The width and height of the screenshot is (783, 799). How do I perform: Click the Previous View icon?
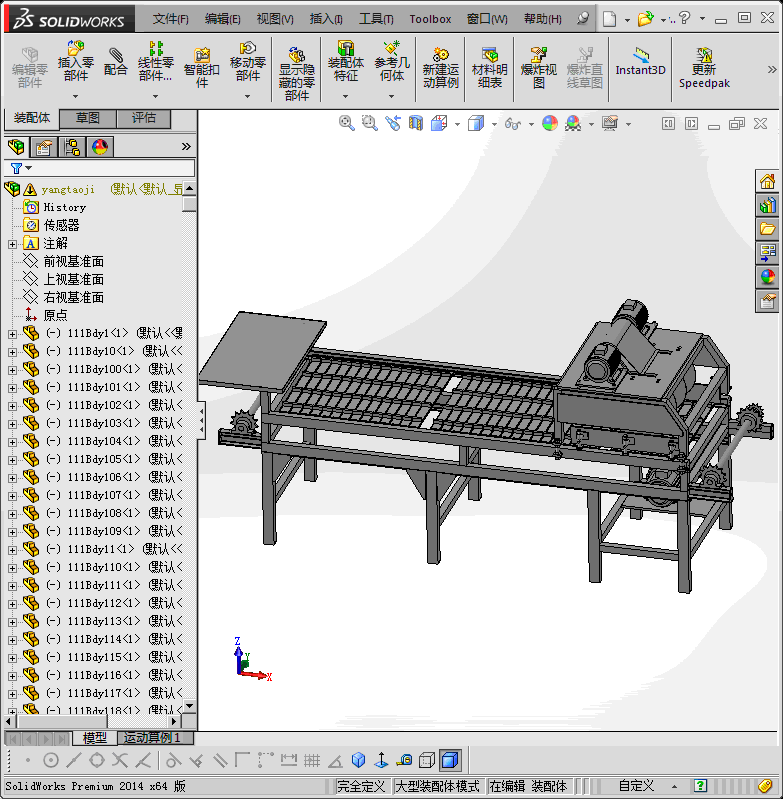click(392, 123)
